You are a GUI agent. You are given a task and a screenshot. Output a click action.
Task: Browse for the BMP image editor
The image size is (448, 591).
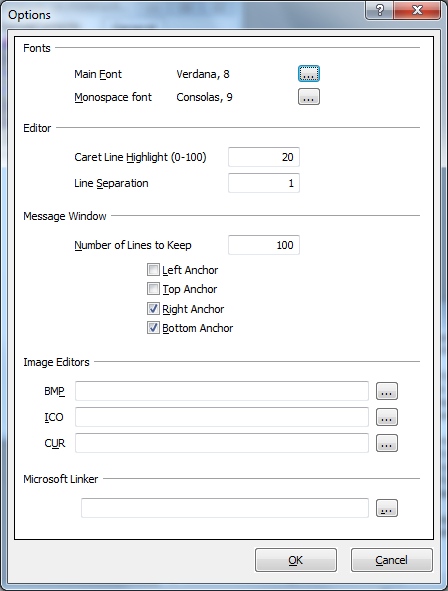click(387, 391)
